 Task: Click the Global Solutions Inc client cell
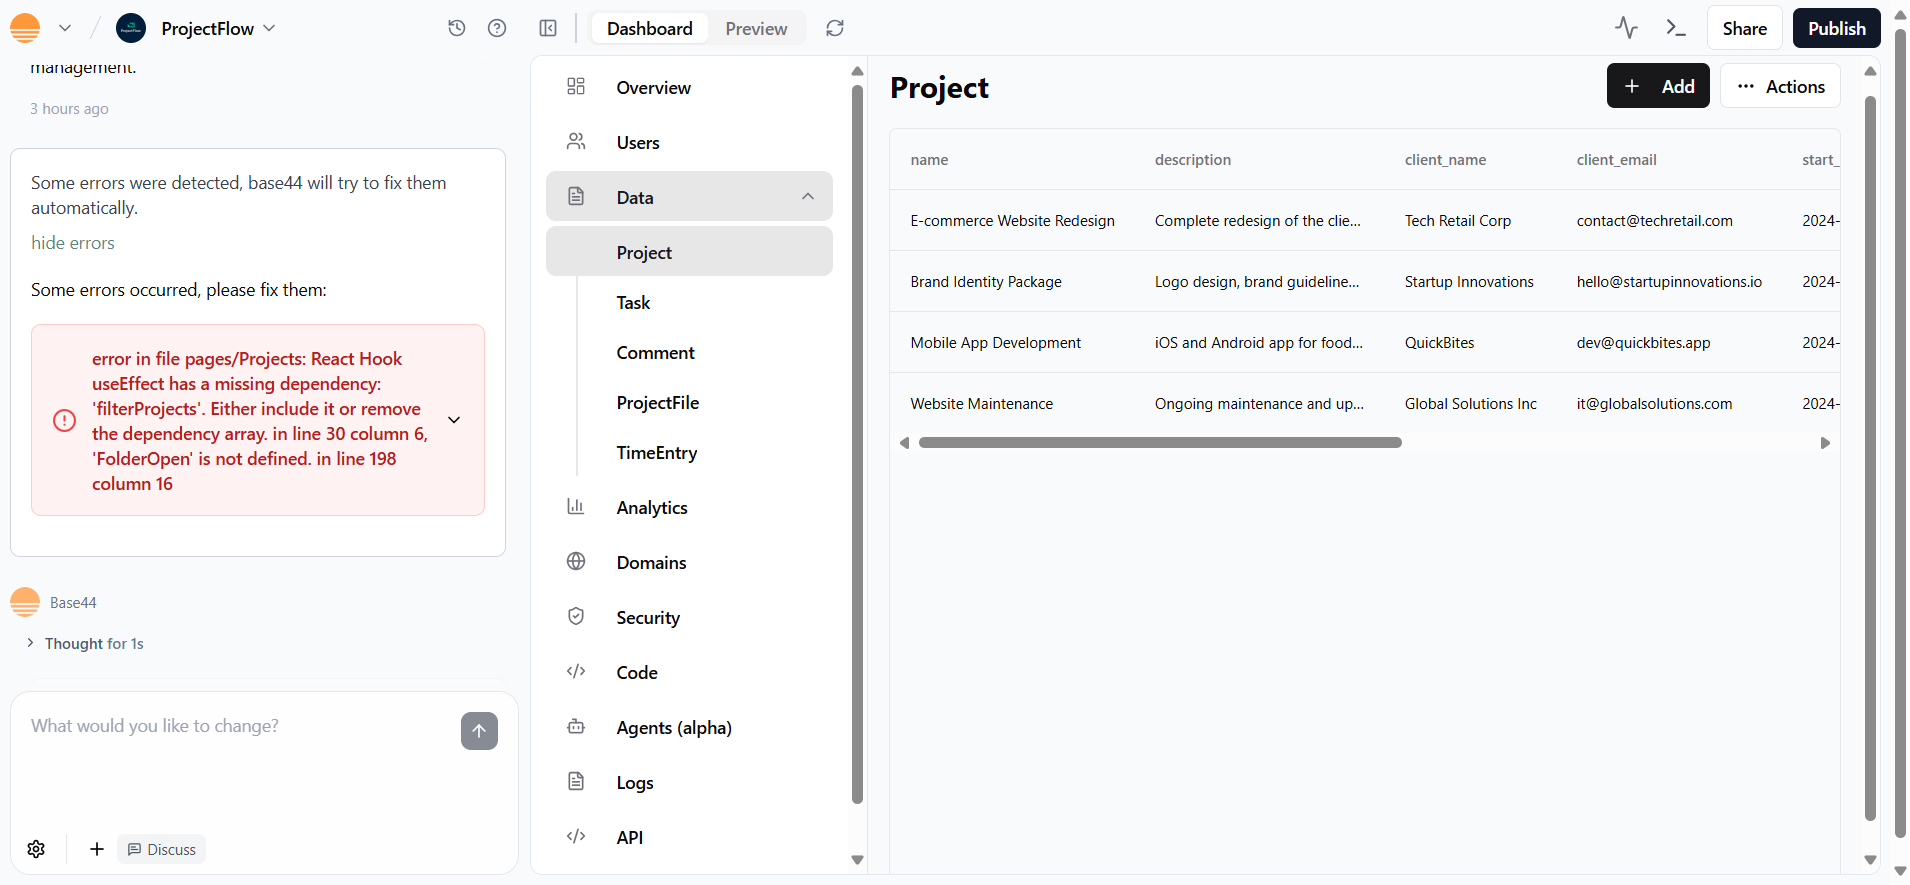(x=1470, y=404)
